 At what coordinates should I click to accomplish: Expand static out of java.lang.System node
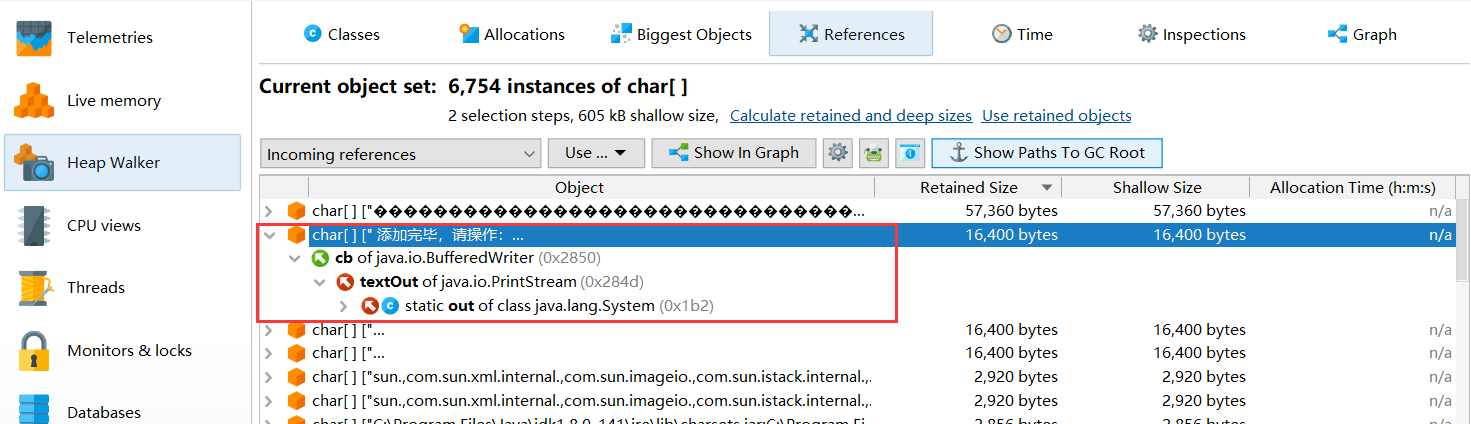pos(344,306)
